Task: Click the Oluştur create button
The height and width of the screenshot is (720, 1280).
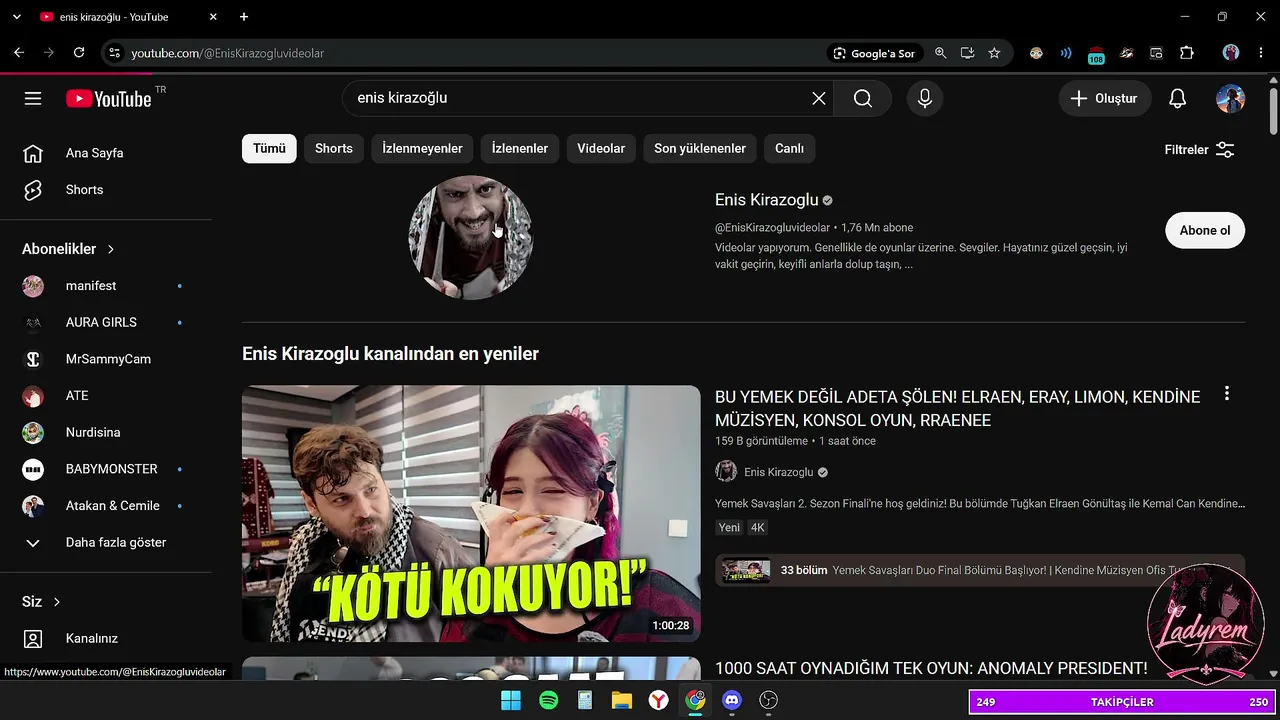Action: [x=1105, y=98]
